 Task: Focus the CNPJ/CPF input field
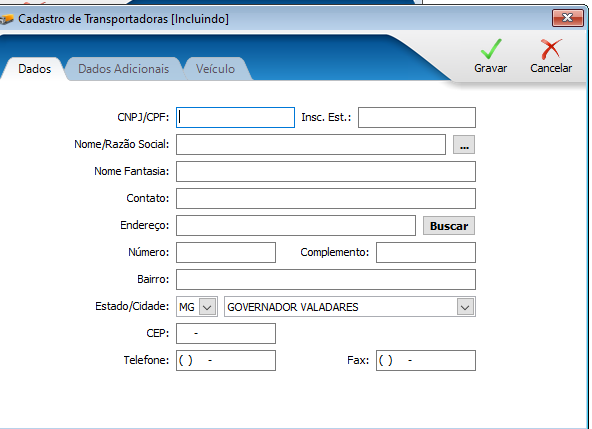coord(235,117)
